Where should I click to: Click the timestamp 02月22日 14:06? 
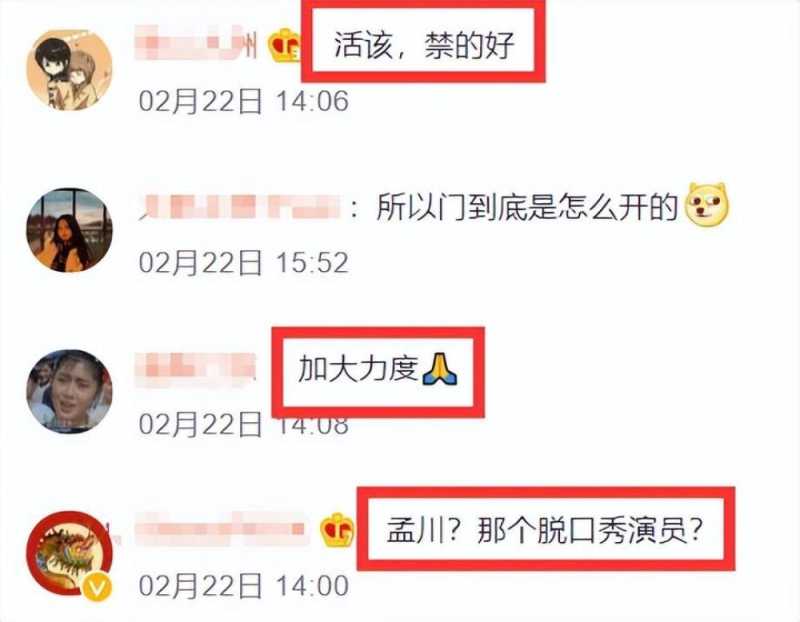(244, 101)
